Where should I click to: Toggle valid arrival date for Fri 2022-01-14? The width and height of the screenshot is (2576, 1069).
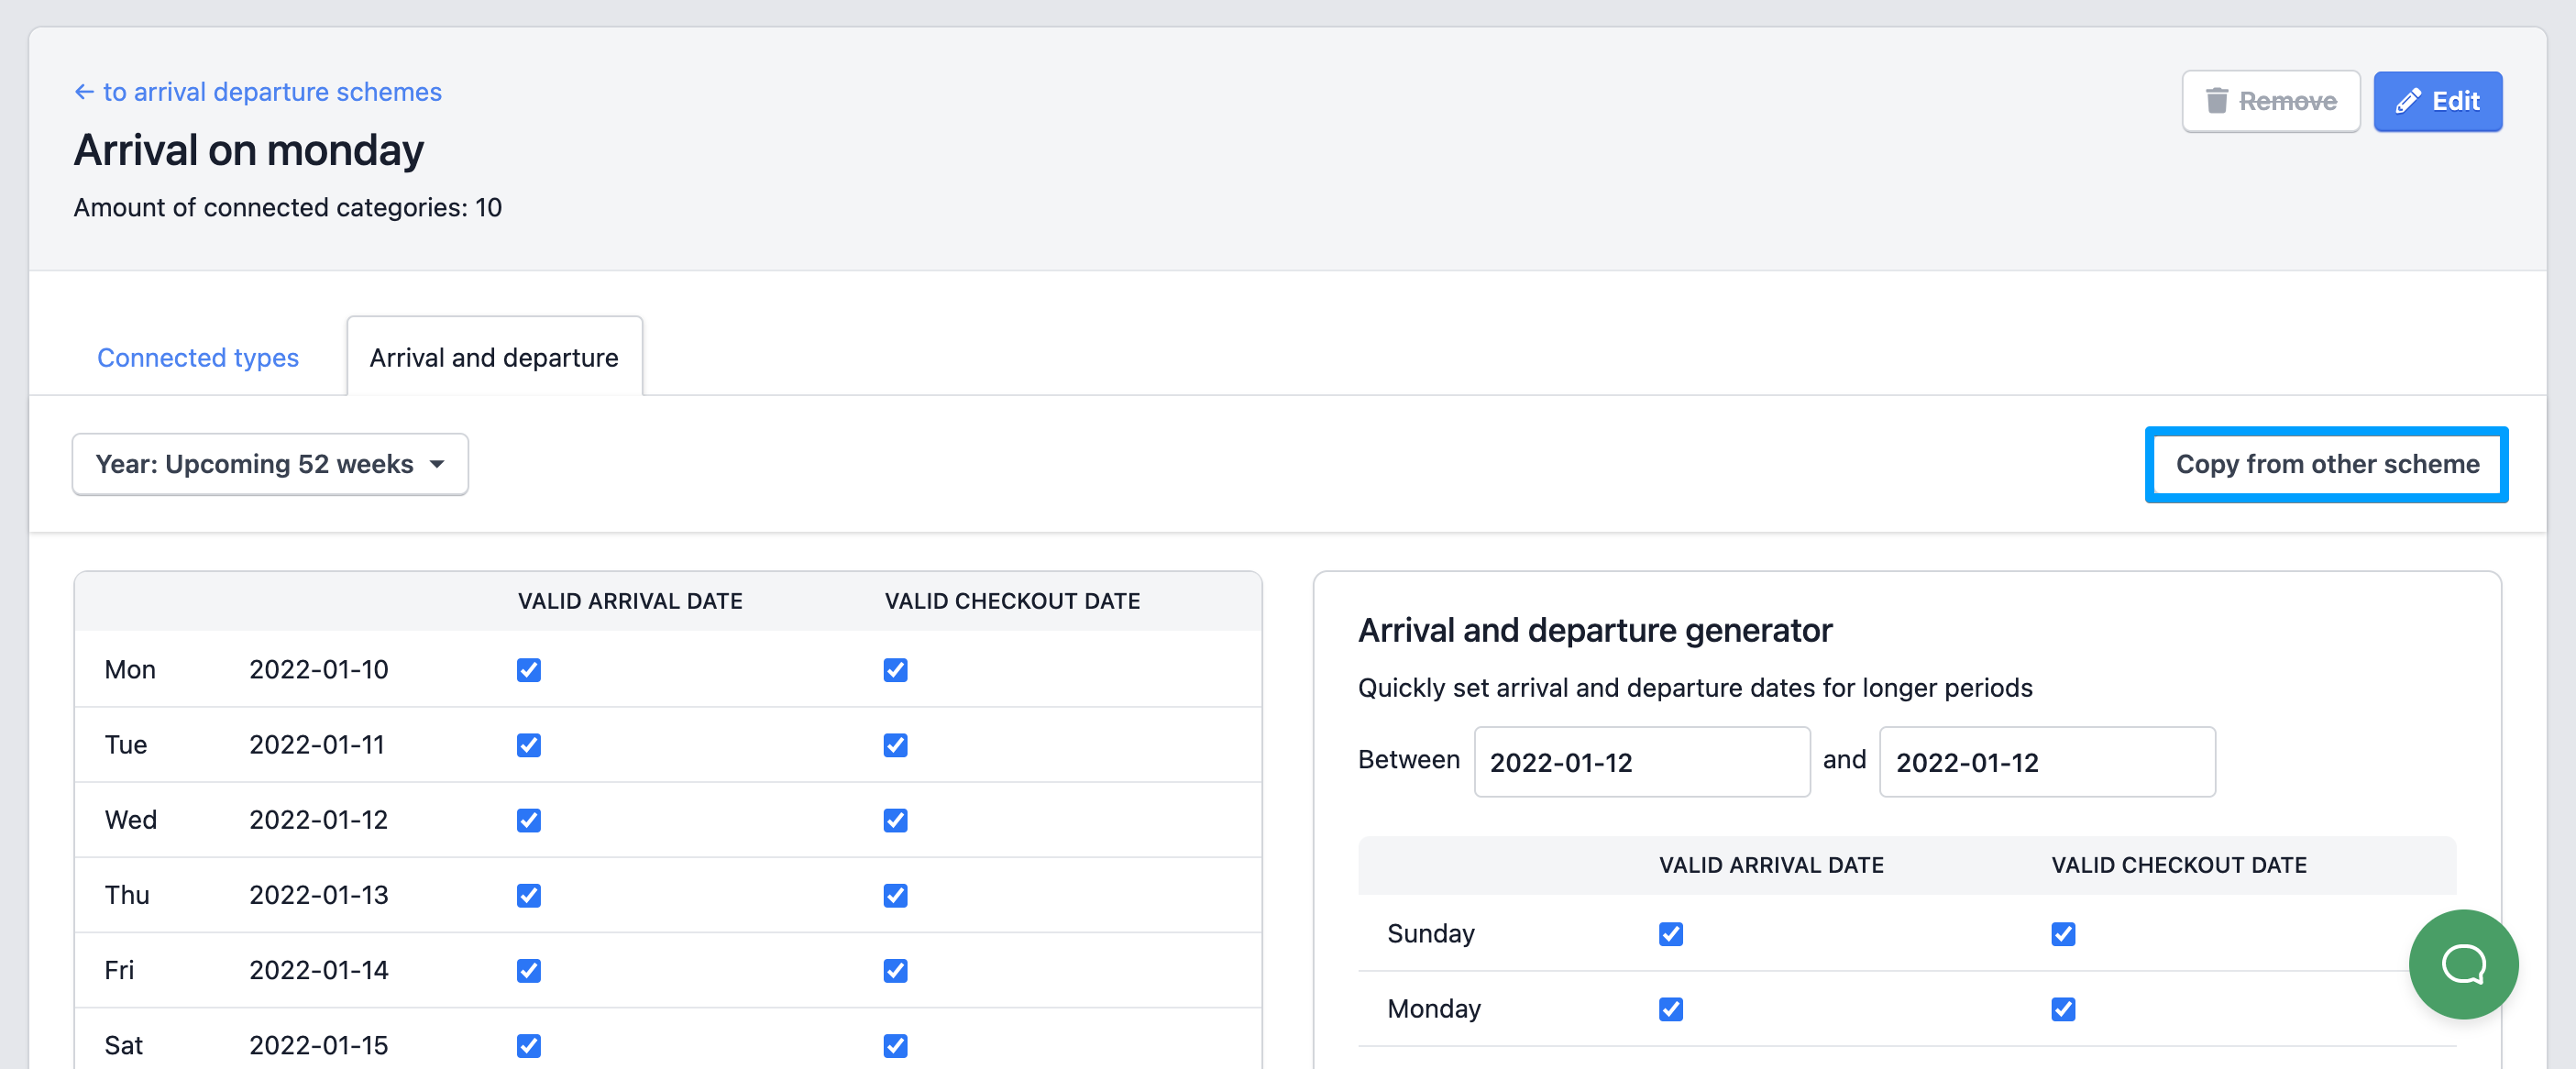click(529, 970)
